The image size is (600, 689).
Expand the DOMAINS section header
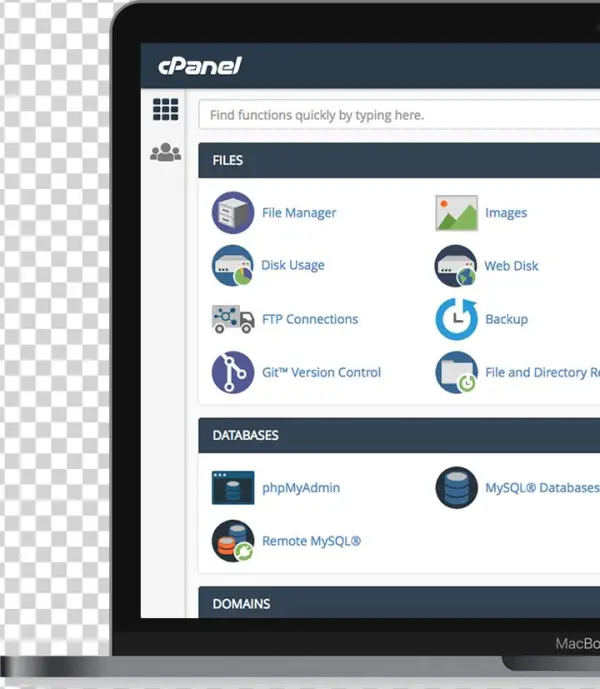[x=400, y=603]
